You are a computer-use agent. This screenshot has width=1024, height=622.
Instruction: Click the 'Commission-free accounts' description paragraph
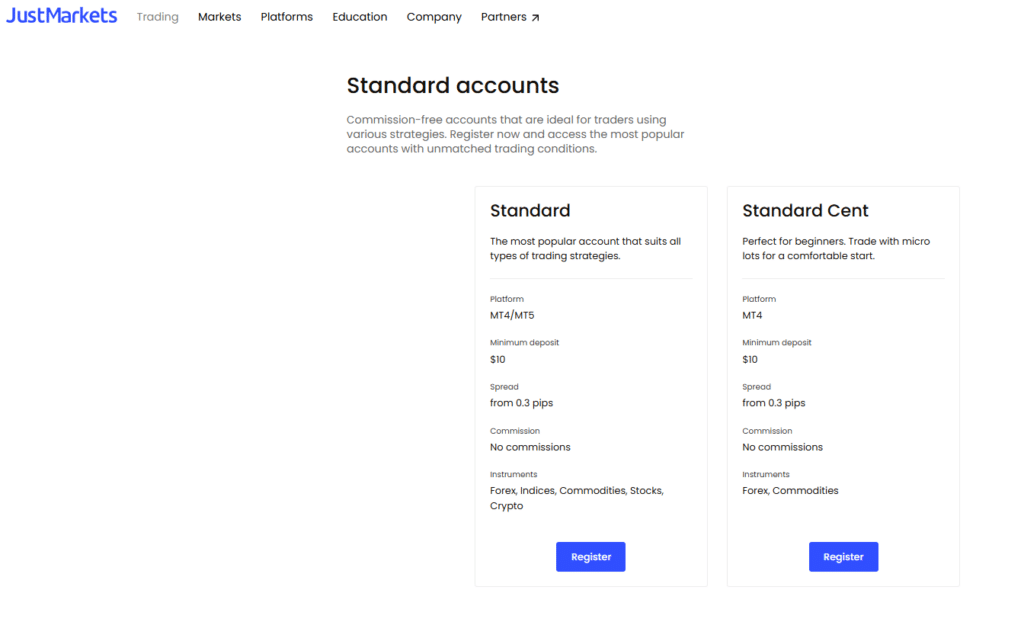(515, 134)
